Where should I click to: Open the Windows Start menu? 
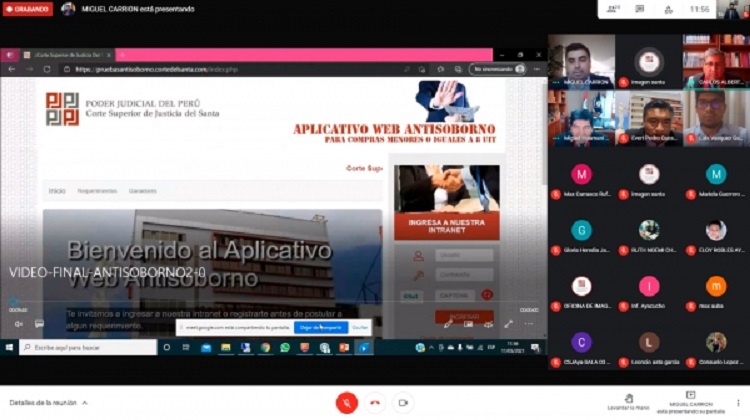point(9,348)
